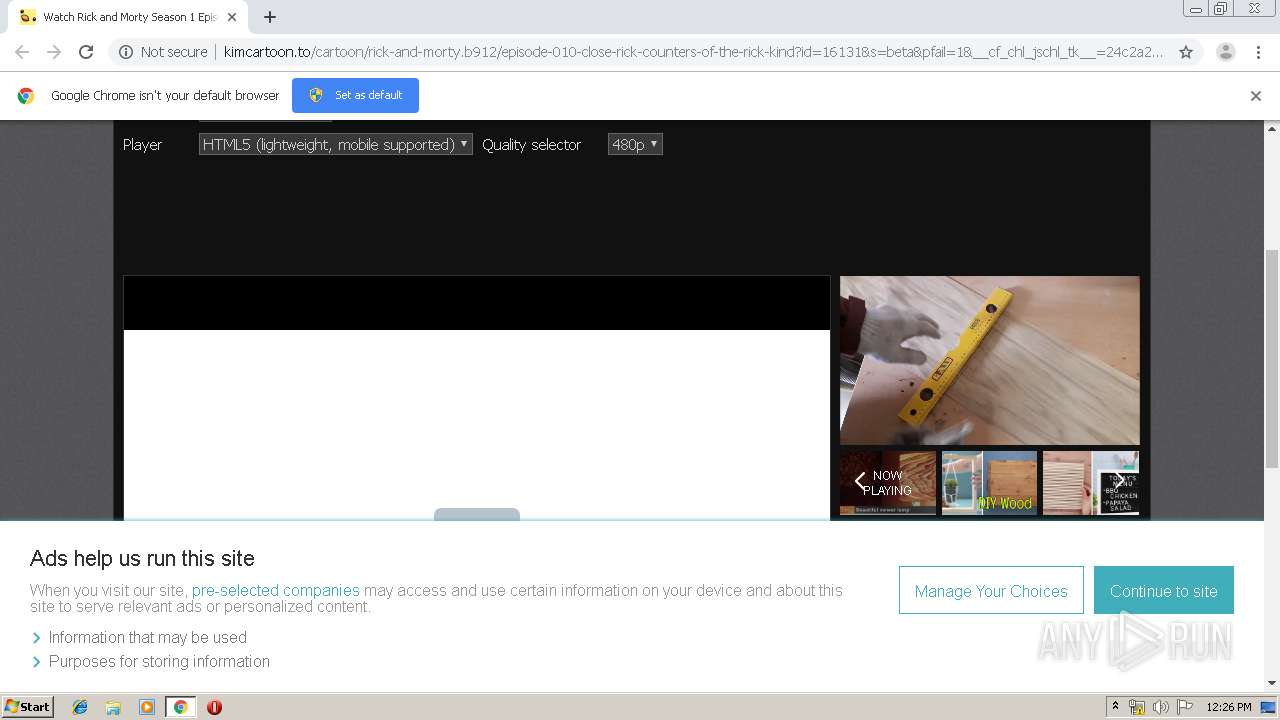This screenshot has width=1280, height=720.
Task: Click the Show desktop icon by the clock
Action: [x=1268, y=707]
